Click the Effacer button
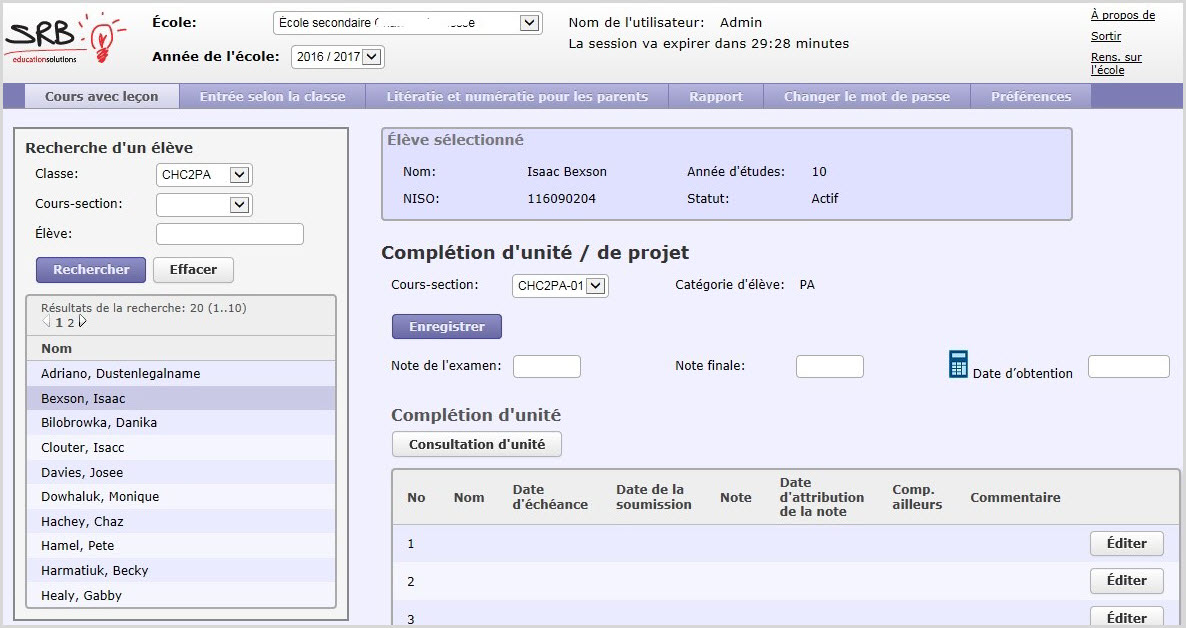 click(x=199, y=270)
